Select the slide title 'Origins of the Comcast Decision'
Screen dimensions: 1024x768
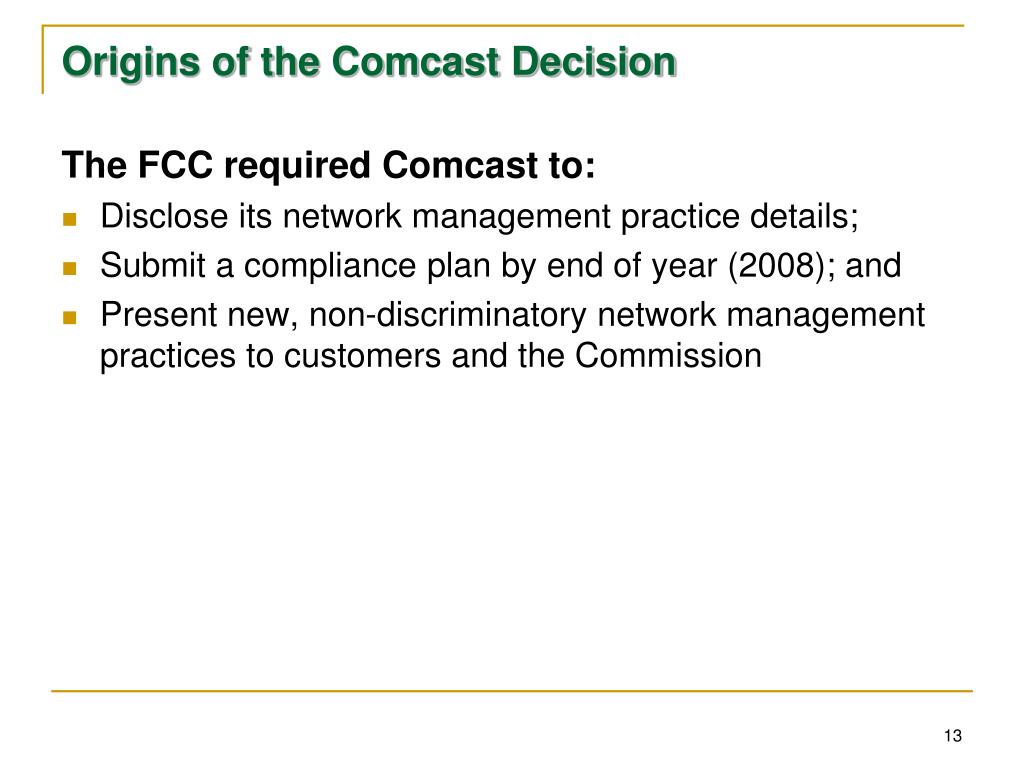(369, 63)
